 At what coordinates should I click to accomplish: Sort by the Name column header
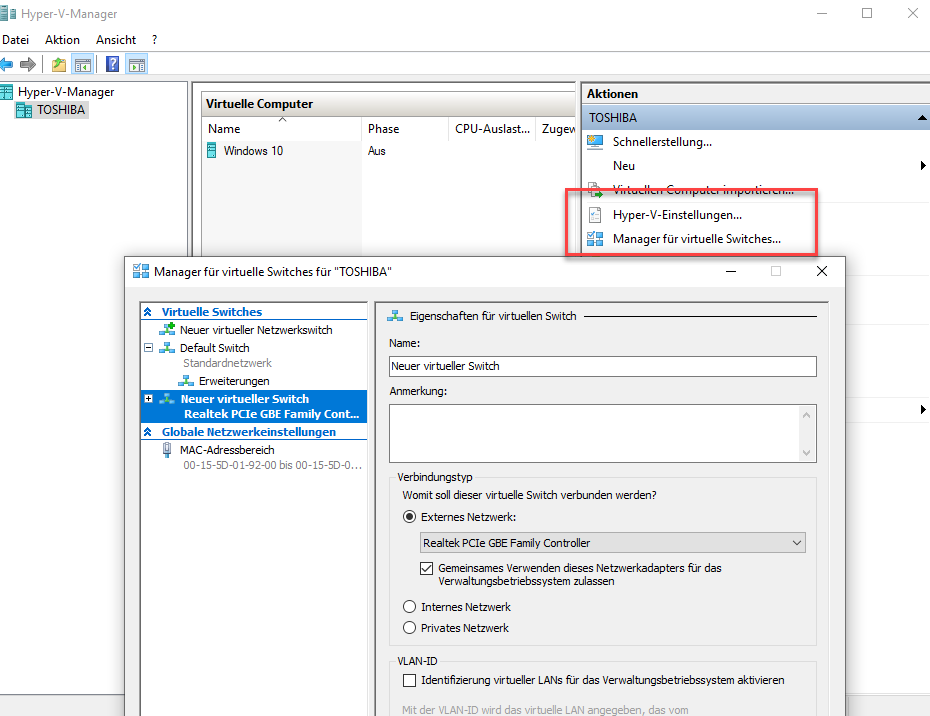point(281,129)
